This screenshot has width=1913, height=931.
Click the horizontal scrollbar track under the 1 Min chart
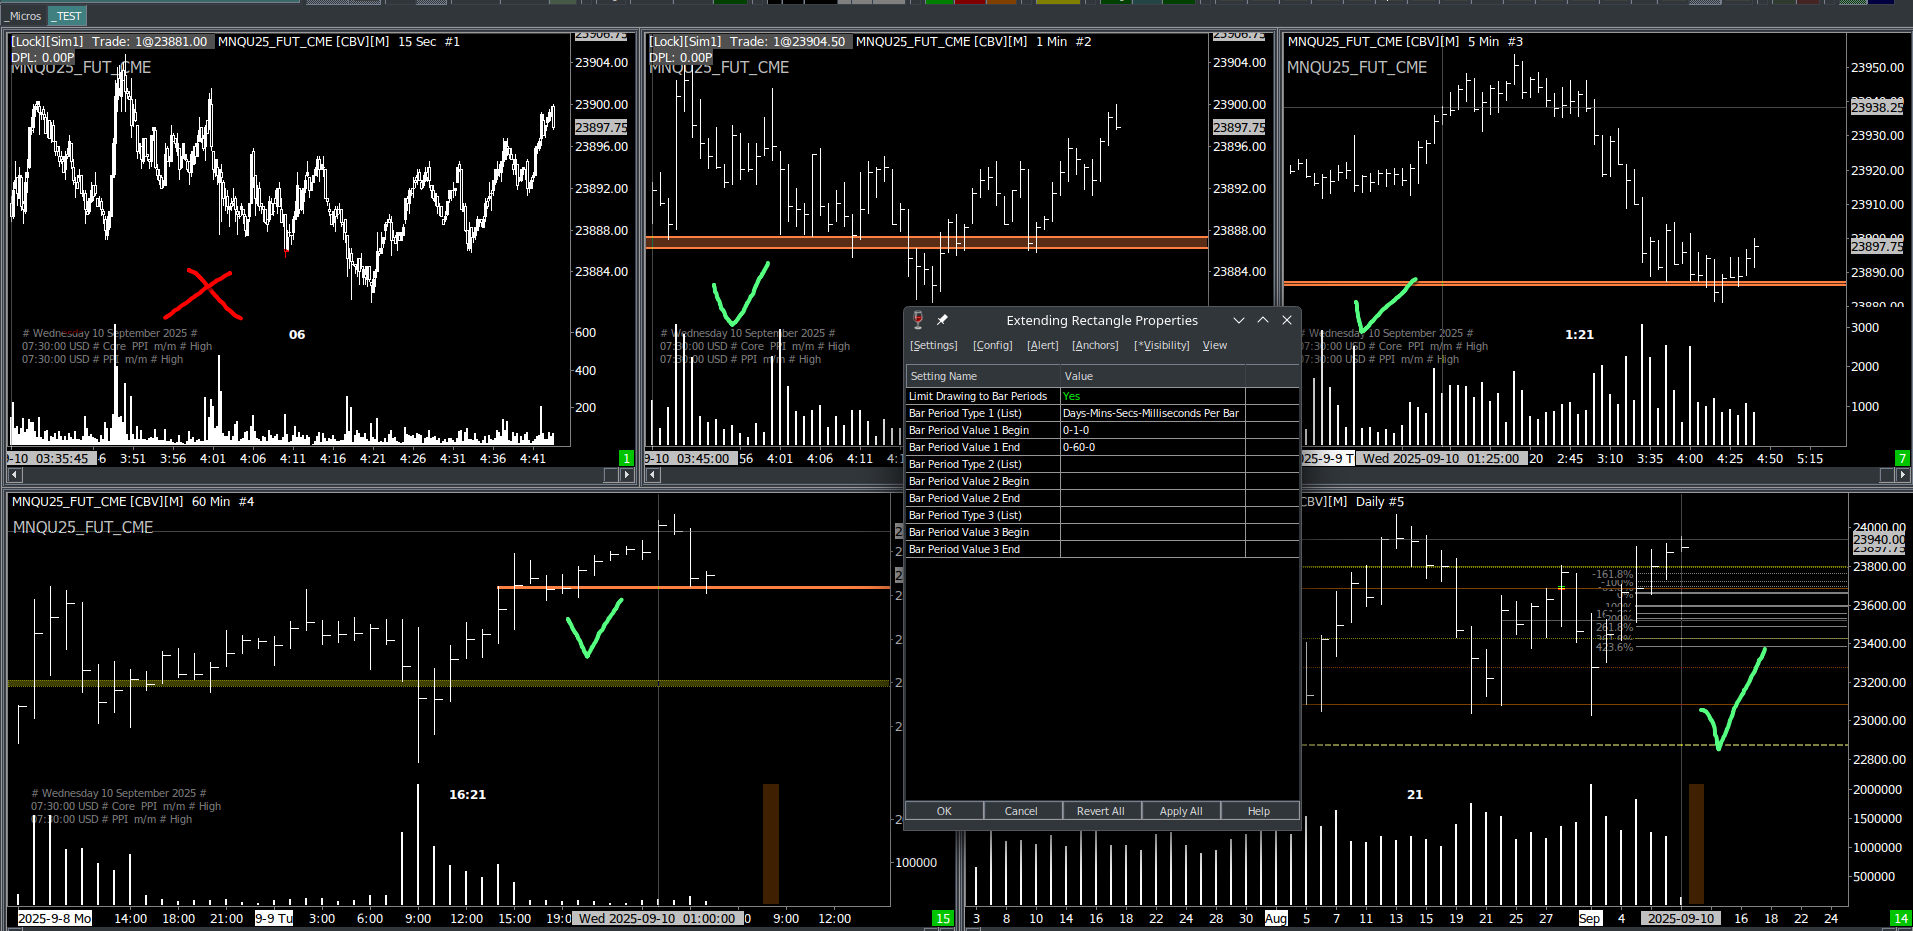tap(780, 475)
